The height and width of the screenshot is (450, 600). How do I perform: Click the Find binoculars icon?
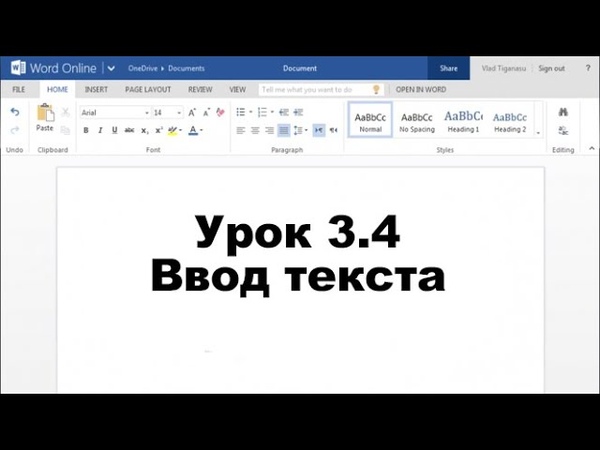[x=563, y=112]
